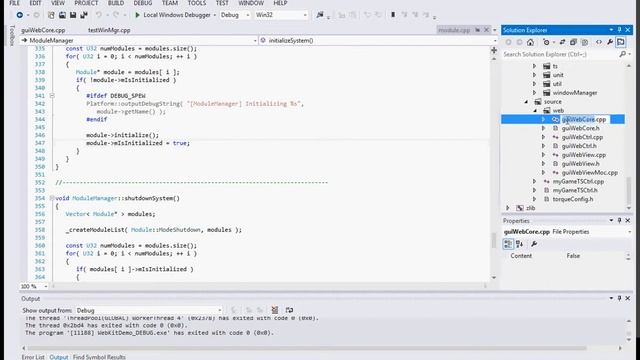This screenshot has height=360, width=640.
Task: Open the Win32 platform dropdown
Action: click(x=281, y=15)
